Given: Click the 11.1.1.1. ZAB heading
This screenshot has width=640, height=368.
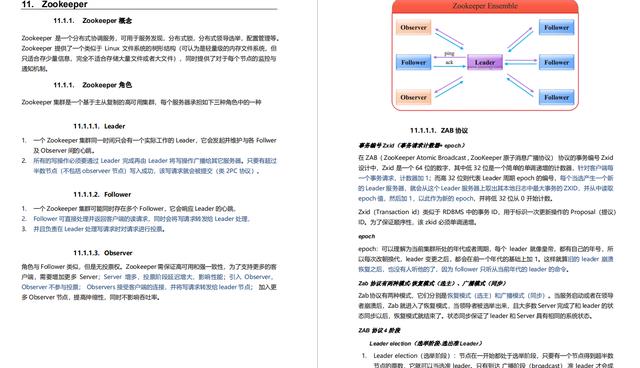Looking at the screenshot, I should tap(439, 131).
